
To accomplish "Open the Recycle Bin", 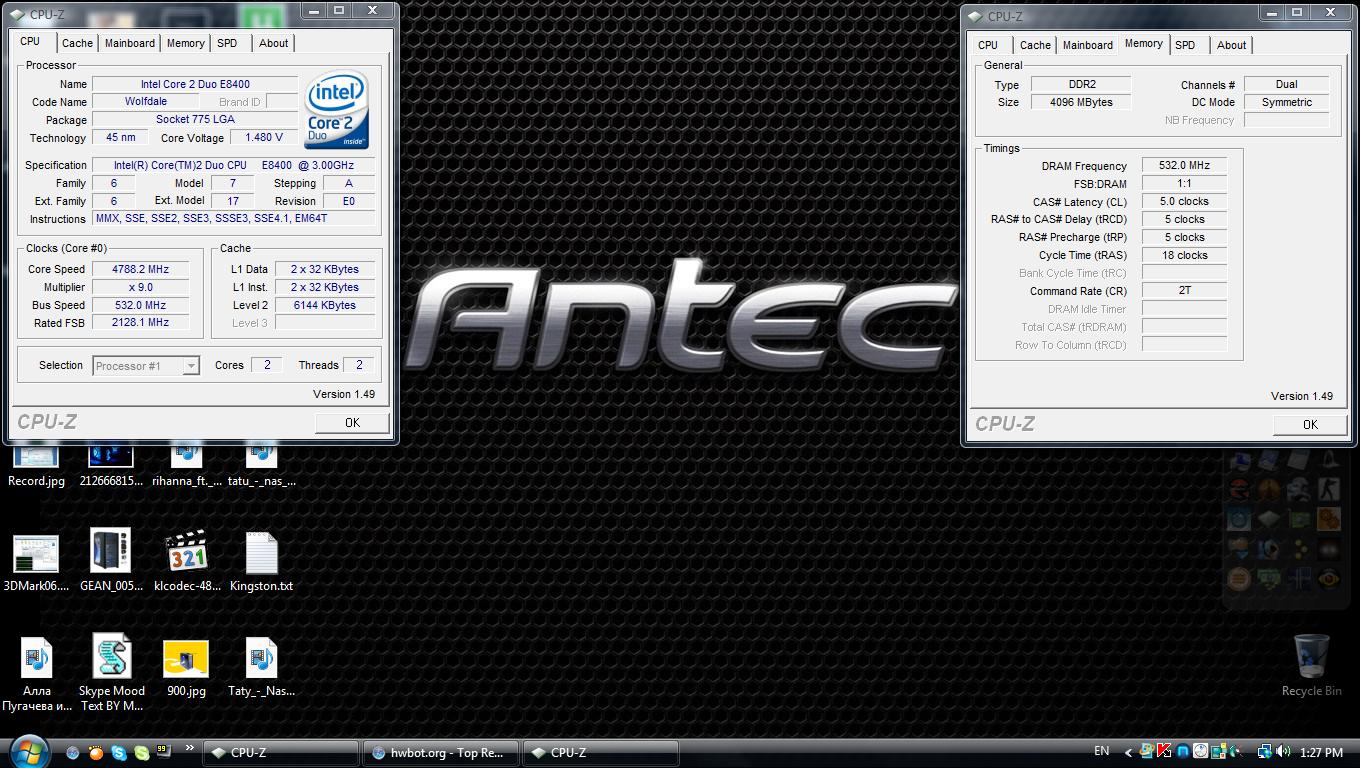I will pos(1311,665).
